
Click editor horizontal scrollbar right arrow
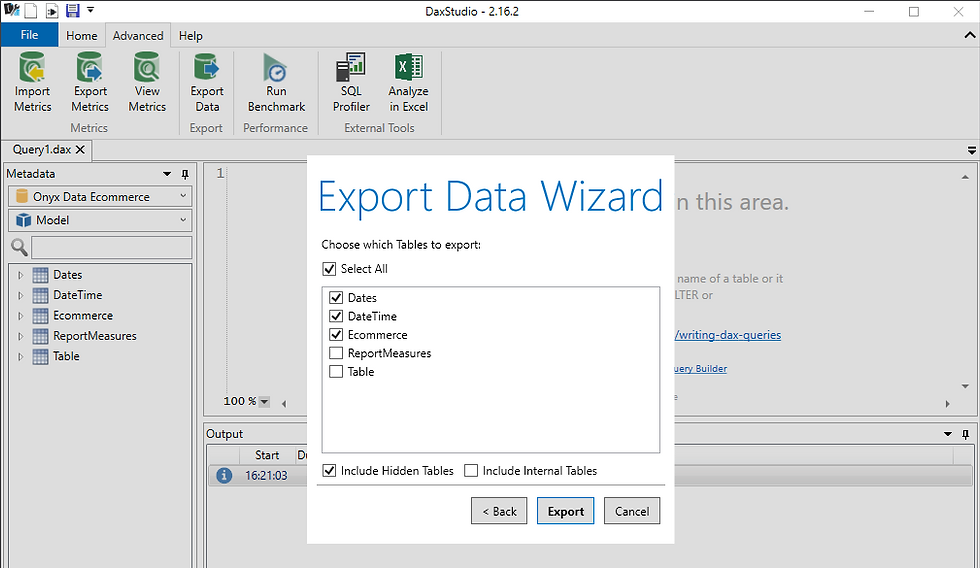(948, 404)
